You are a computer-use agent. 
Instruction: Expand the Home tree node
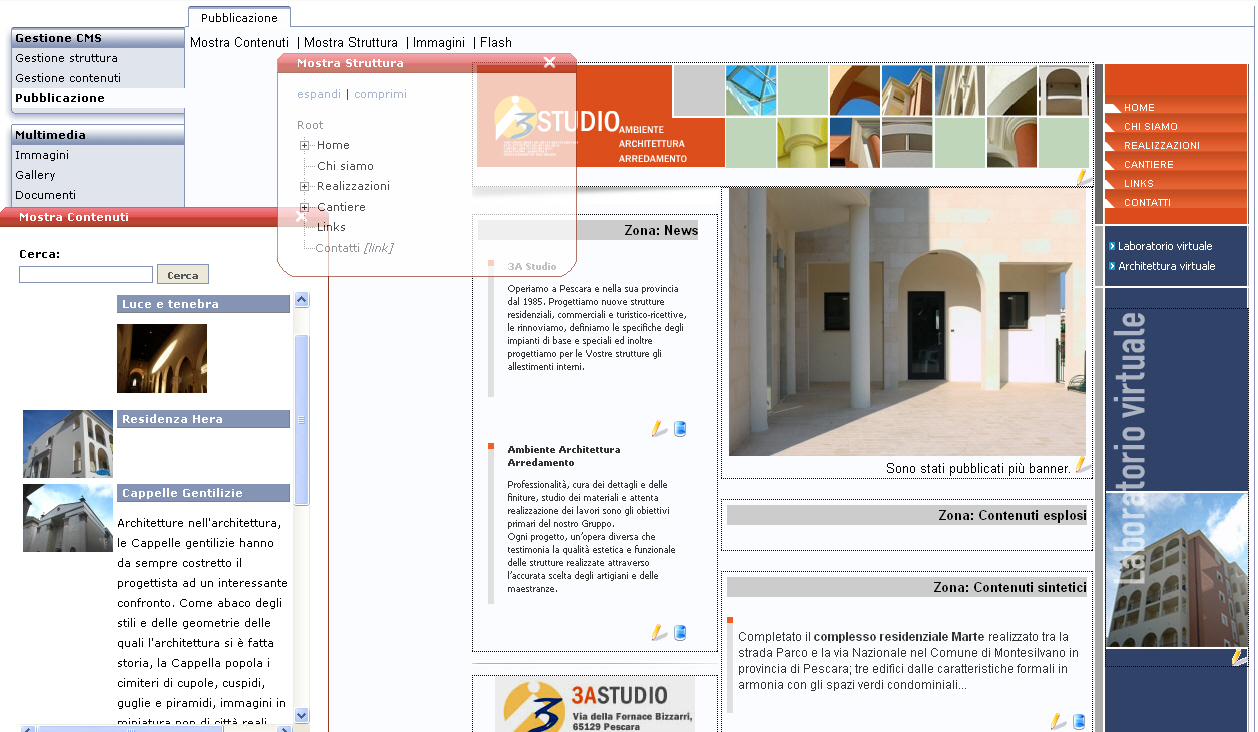coord(304,145)
